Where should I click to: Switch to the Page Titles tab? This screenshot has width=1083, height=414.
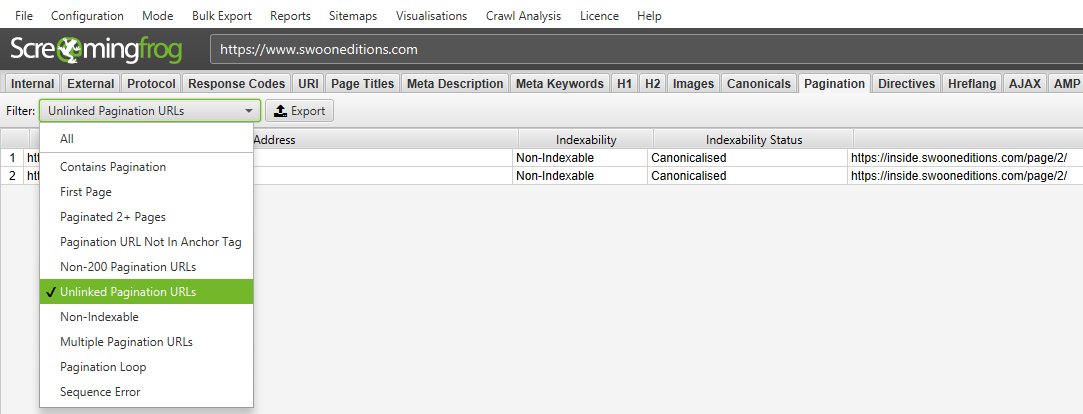363,84
